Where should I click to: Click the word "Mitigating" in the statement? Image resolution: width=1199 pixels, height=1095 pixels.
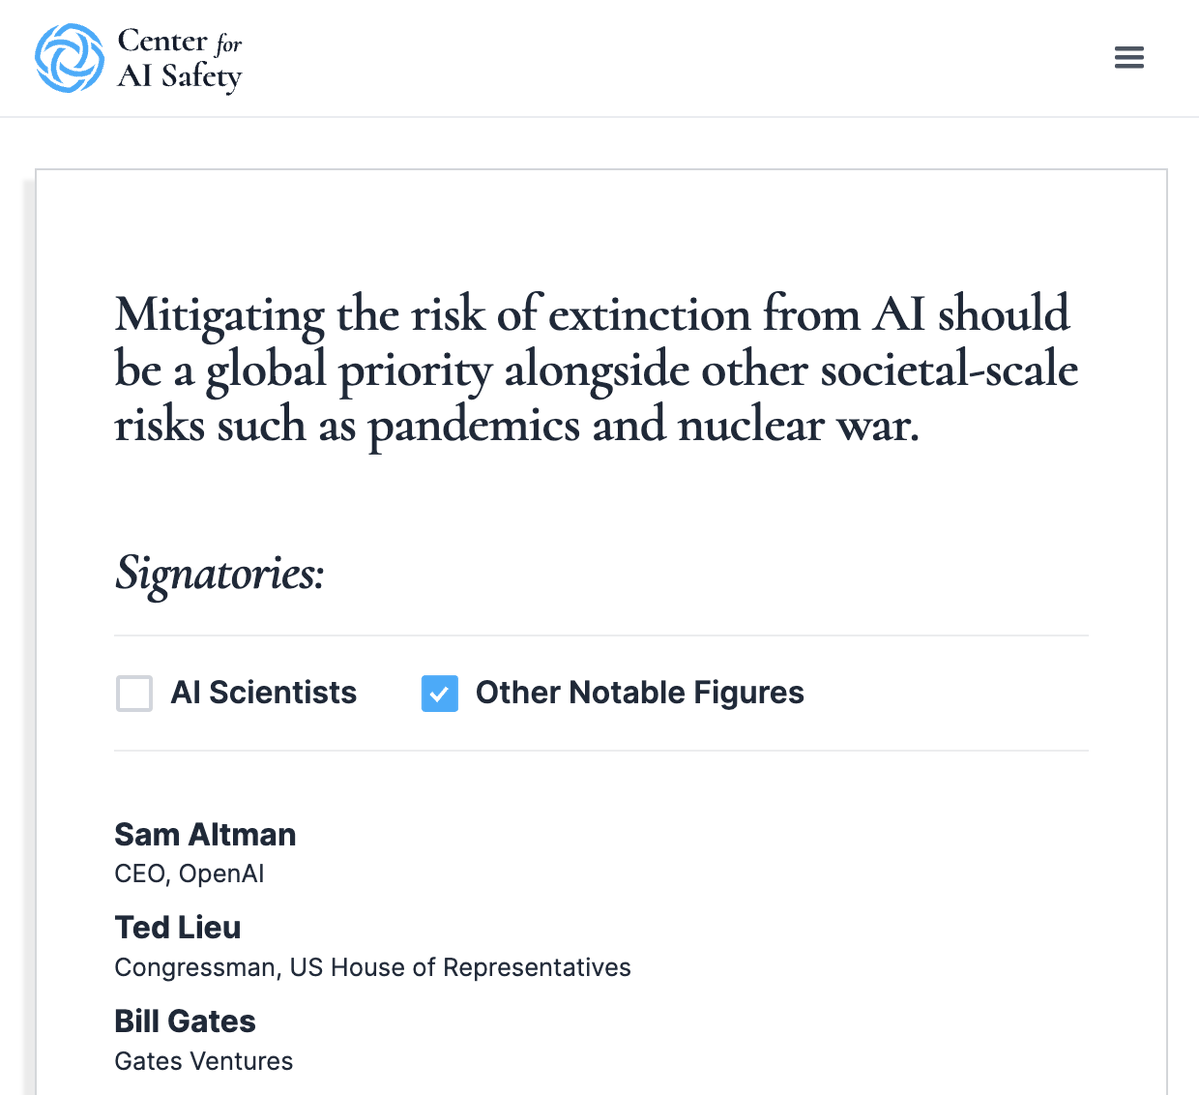219,316
